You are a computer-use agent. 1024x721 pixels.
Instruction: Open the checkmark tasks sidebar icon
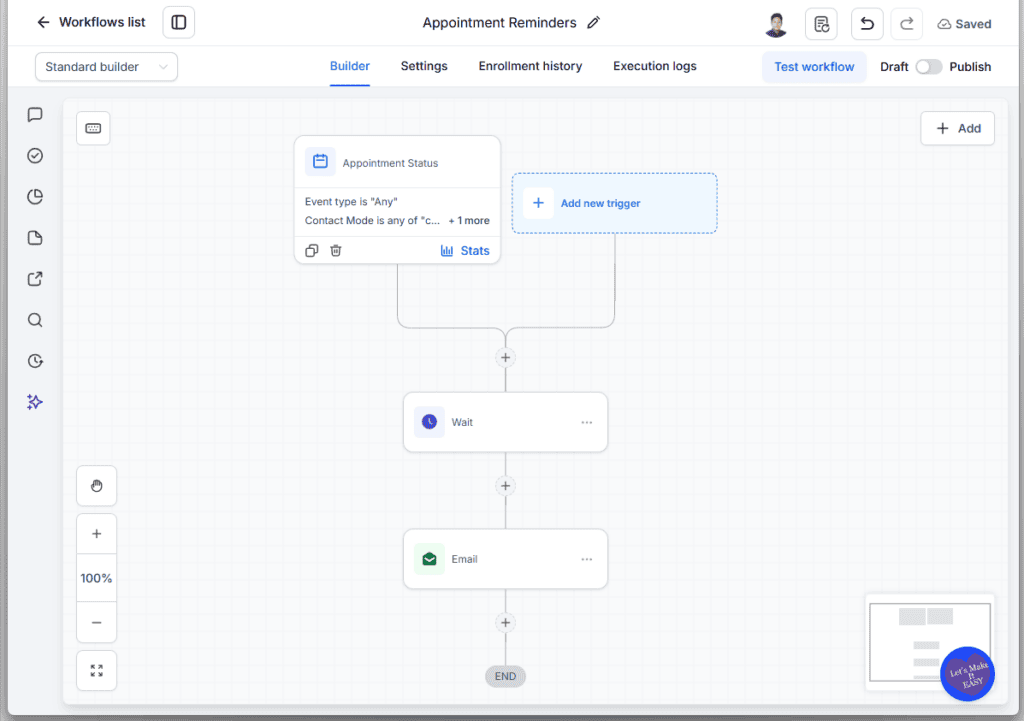(35, 155)
